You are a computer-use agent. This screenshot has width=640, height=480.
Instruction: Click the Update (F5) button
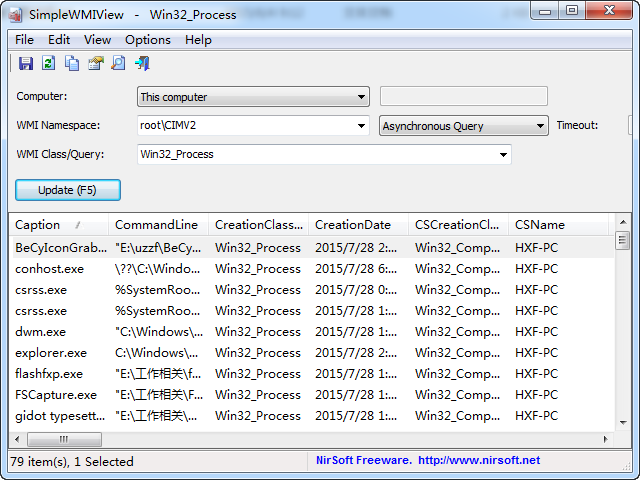[x=68, y=190]
